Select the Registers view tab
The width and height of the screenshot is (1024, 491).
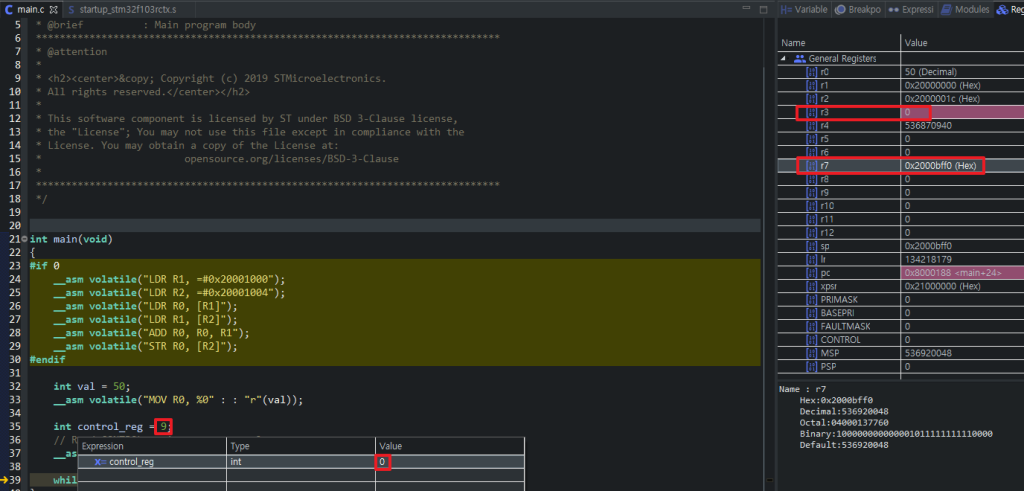pos(1009,10)
